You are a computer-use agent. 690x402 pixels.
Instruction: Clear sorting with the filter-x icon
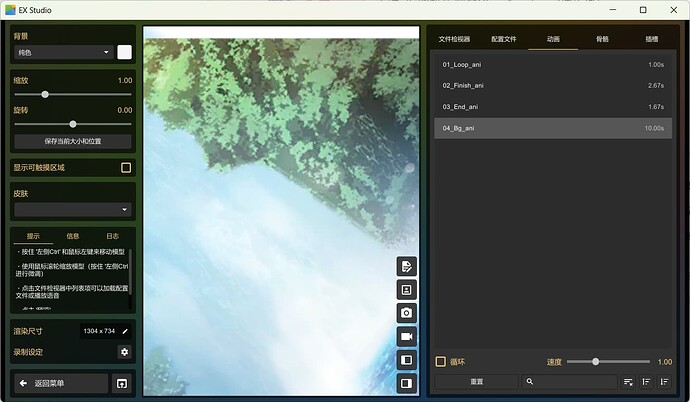point(628,382)
